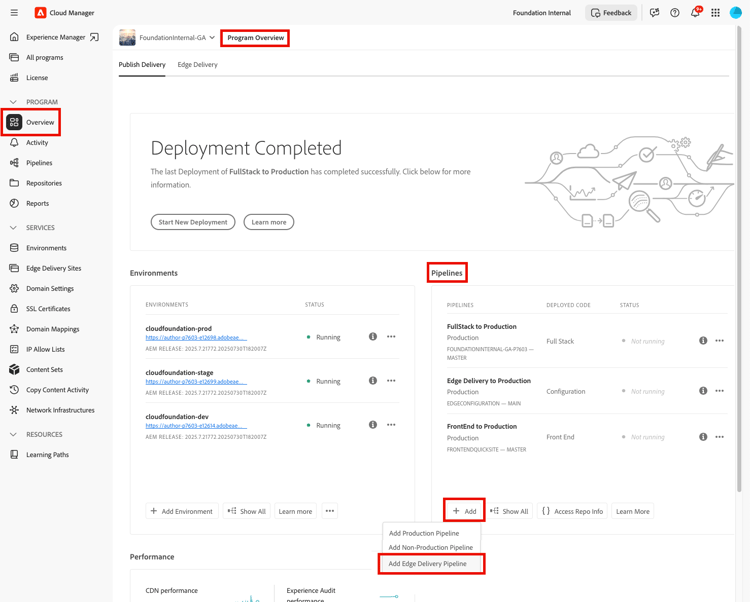This screenshot has width=750, height=602.
Task: Click the Add Environment button
Action: click(182, 511)
